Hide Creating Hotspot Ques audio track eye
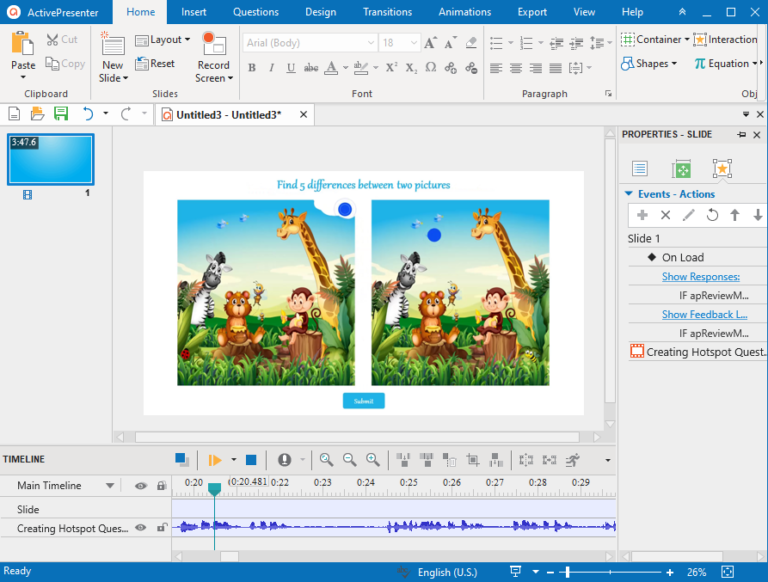Viewport: 768px width, 582px height. 141,528
